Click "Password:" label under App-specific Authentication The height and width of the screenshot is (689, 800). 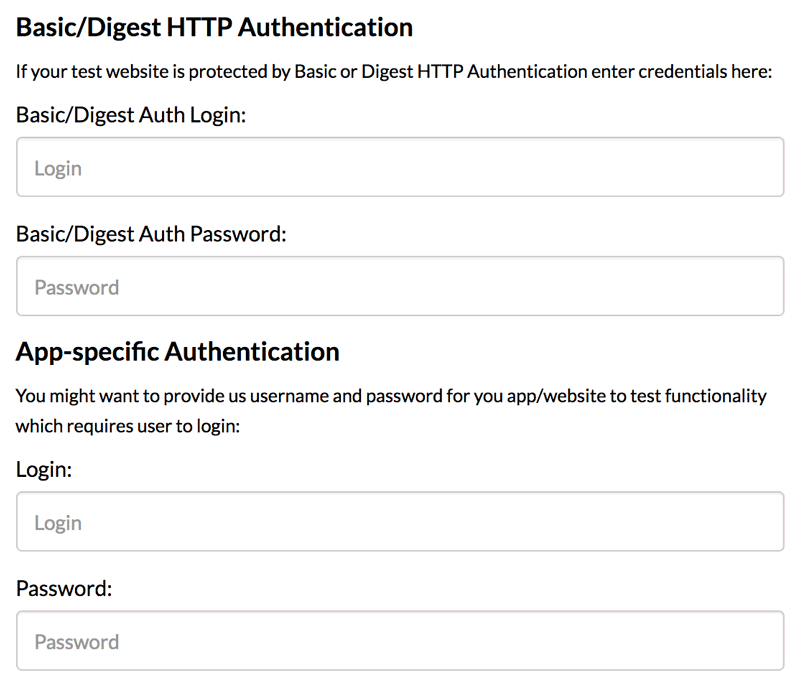coord(64,588)
